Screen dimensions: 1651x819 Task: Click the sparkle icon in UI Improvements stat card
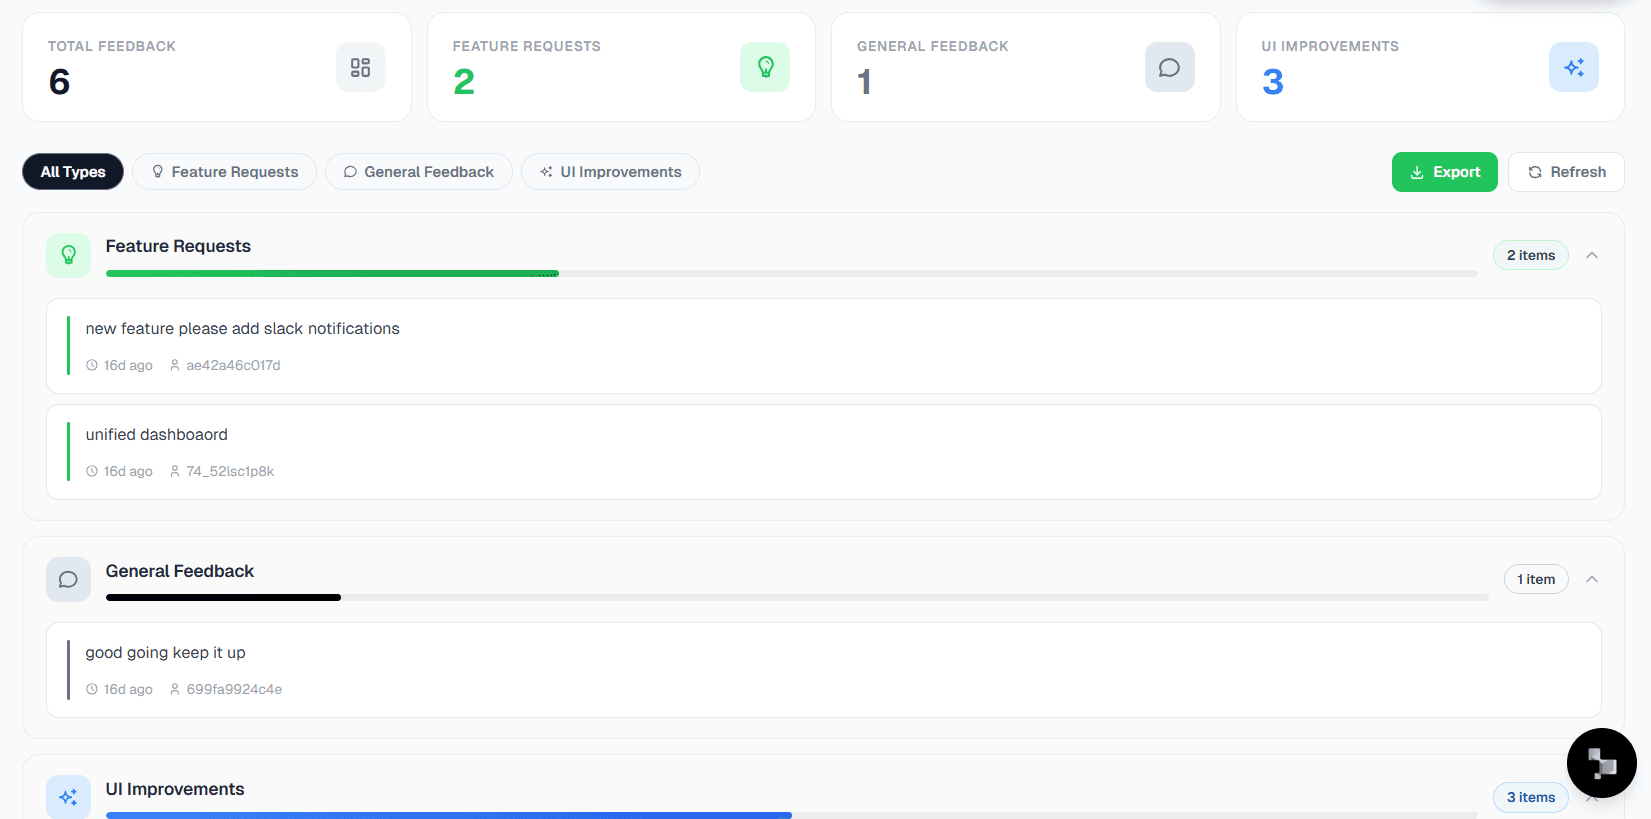tap(1574, 67)
